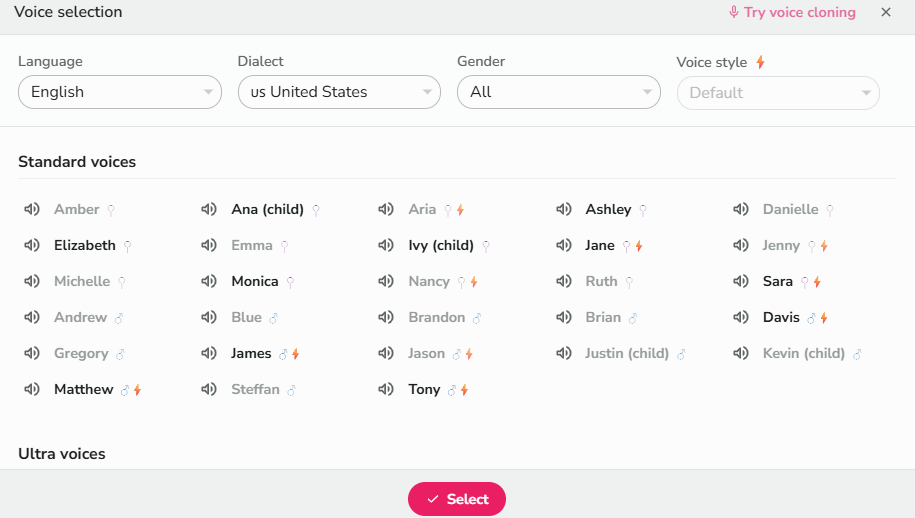The image size is (915, 518).
Task: Click the speaker icon next to Blue
Action: click(209, 317)
